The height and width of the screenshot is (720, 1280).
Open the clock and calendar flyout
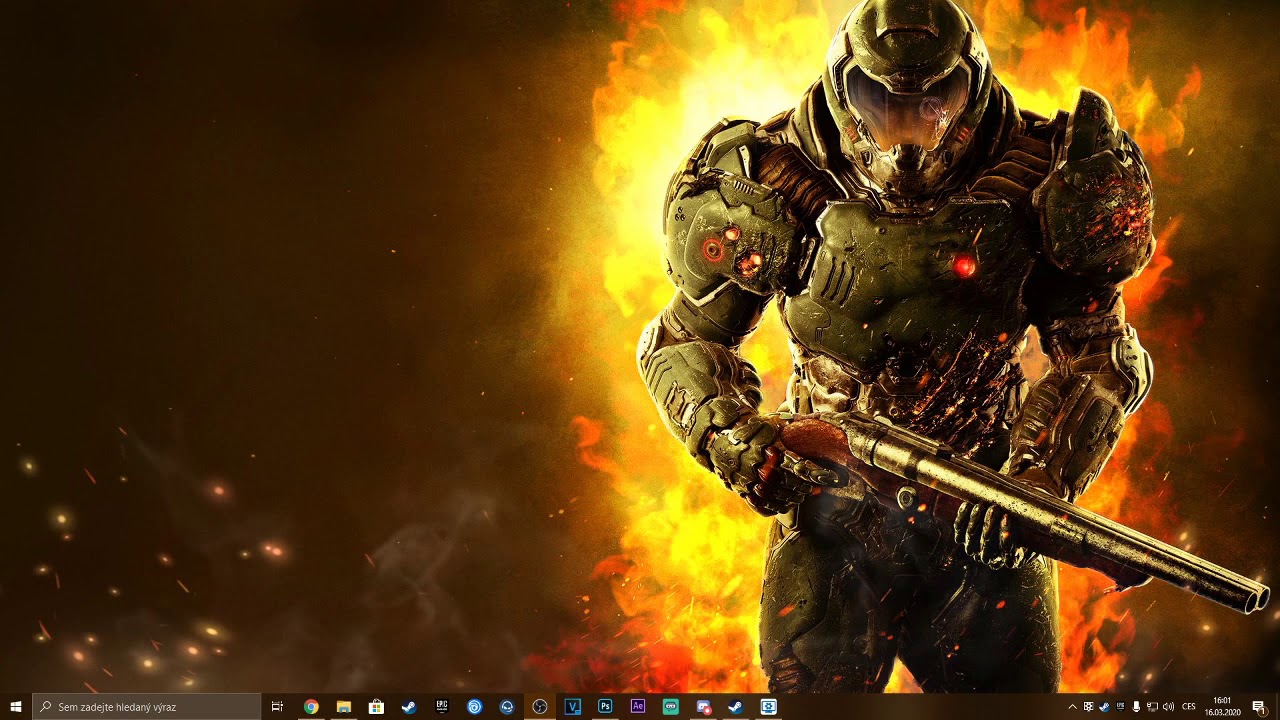pyautogui.click(x=1222, y=707)
